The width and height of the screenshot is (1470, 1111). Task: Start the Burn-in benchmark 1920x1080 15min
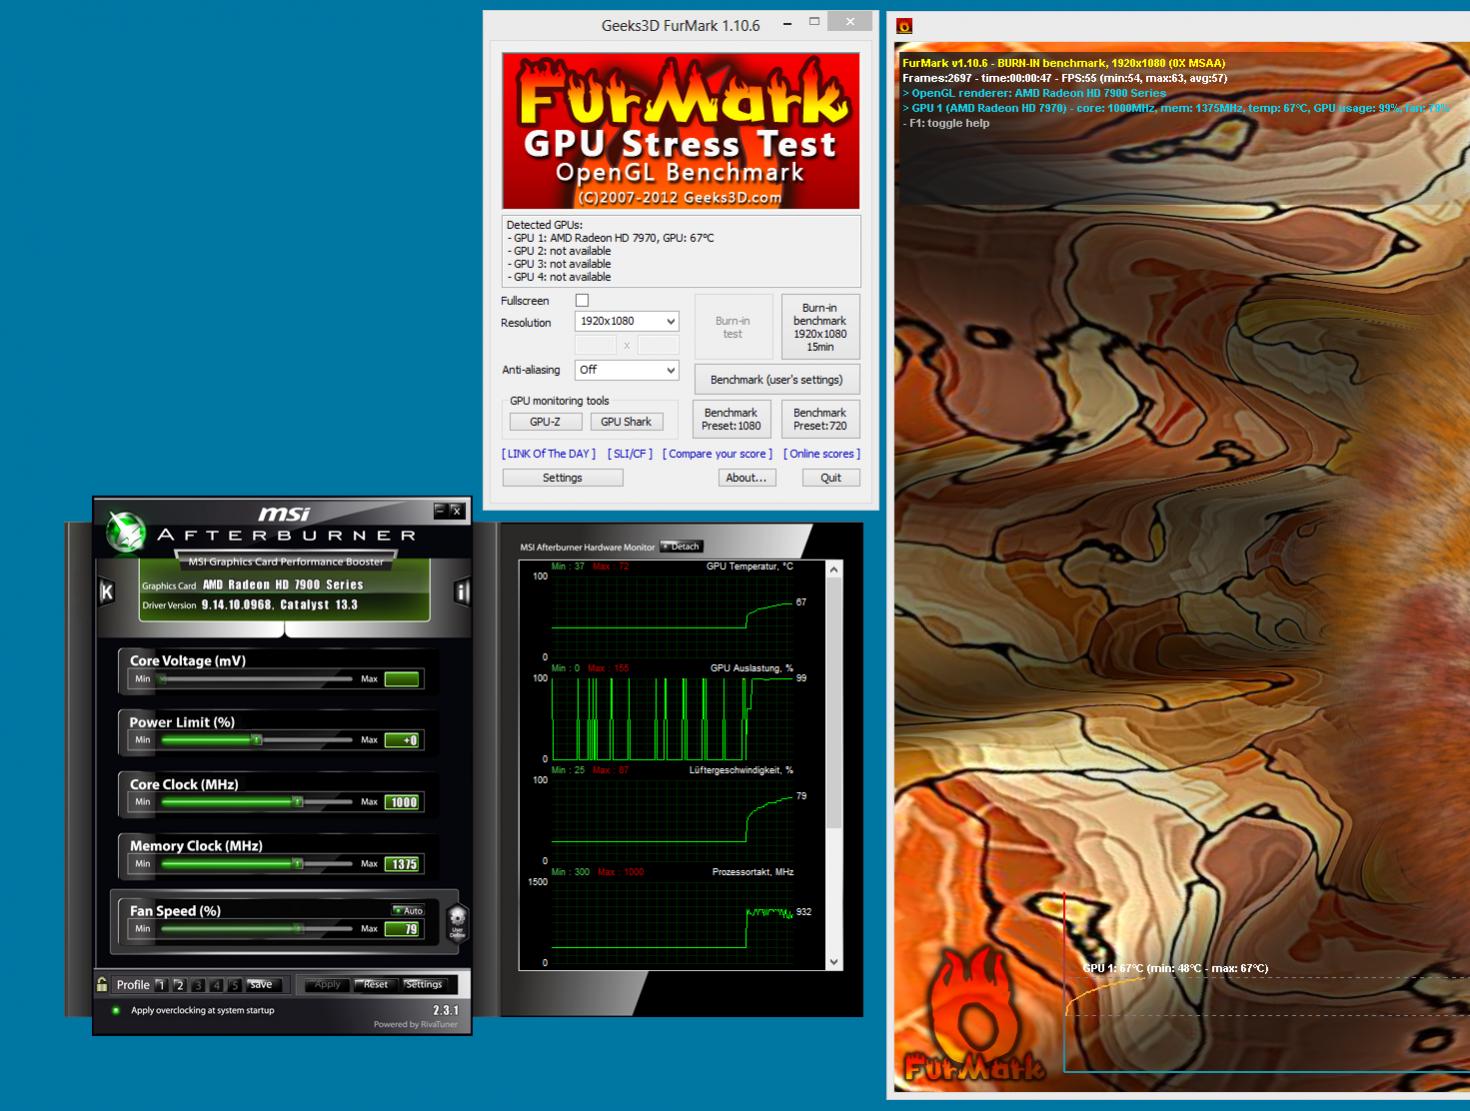[820, 327]
